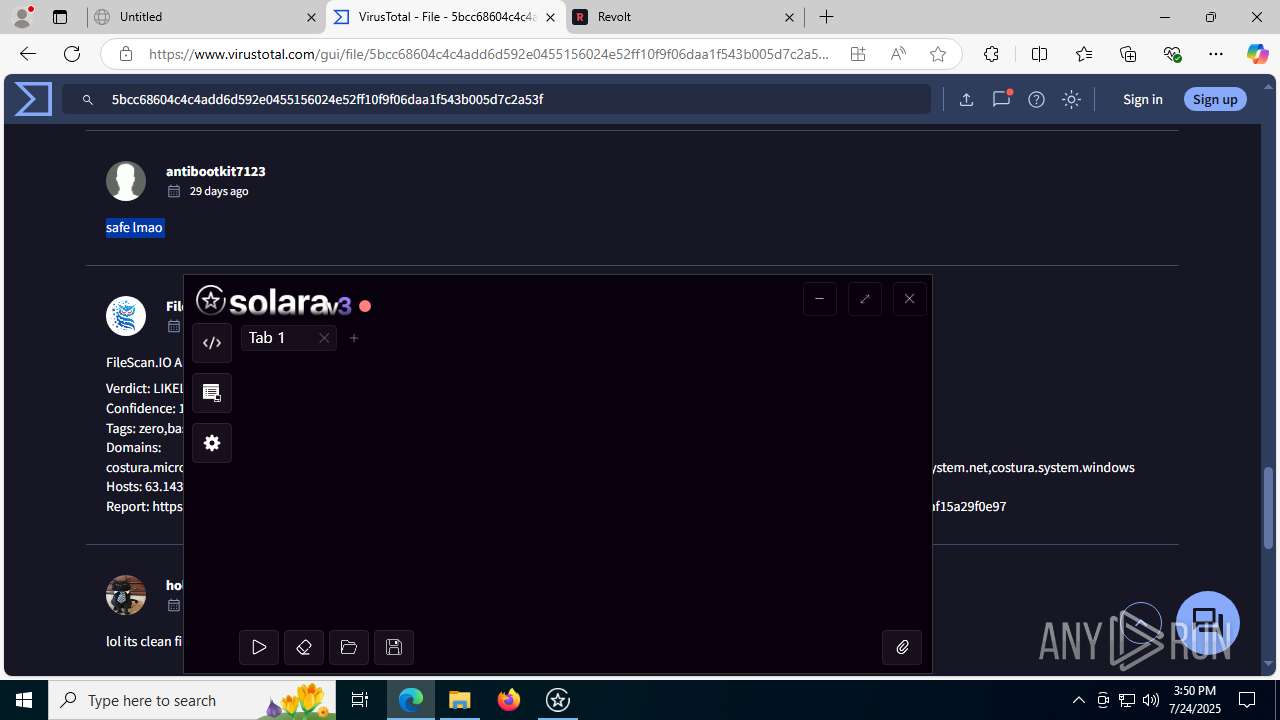Image resolution: width=1280 pixels, height=720 pixels.
Task: Click the VirusTotal upload file icon
Action: 966,99
